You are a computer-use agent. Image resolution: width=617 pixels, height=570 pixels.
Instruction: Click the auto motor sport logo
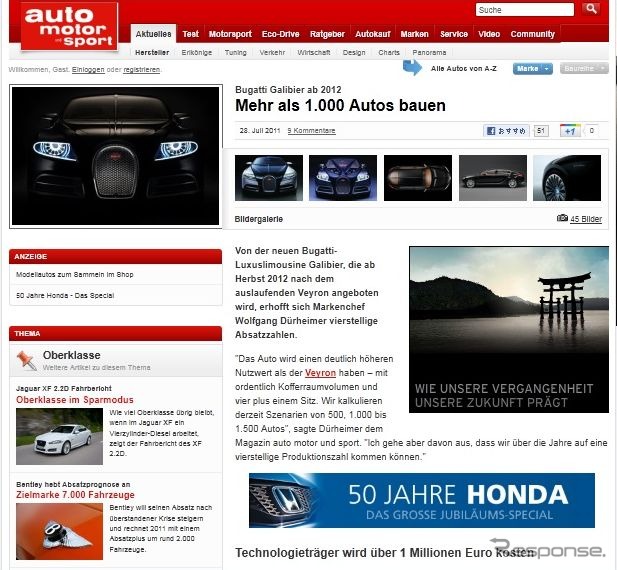[x=69, y=27]
